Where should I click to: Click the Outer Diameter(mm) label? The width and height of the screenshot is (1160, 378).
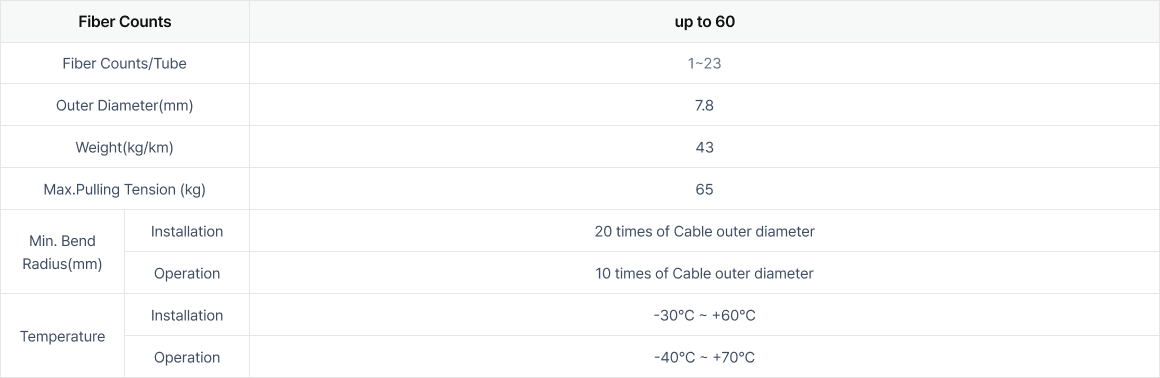click(x=124, y=105)
